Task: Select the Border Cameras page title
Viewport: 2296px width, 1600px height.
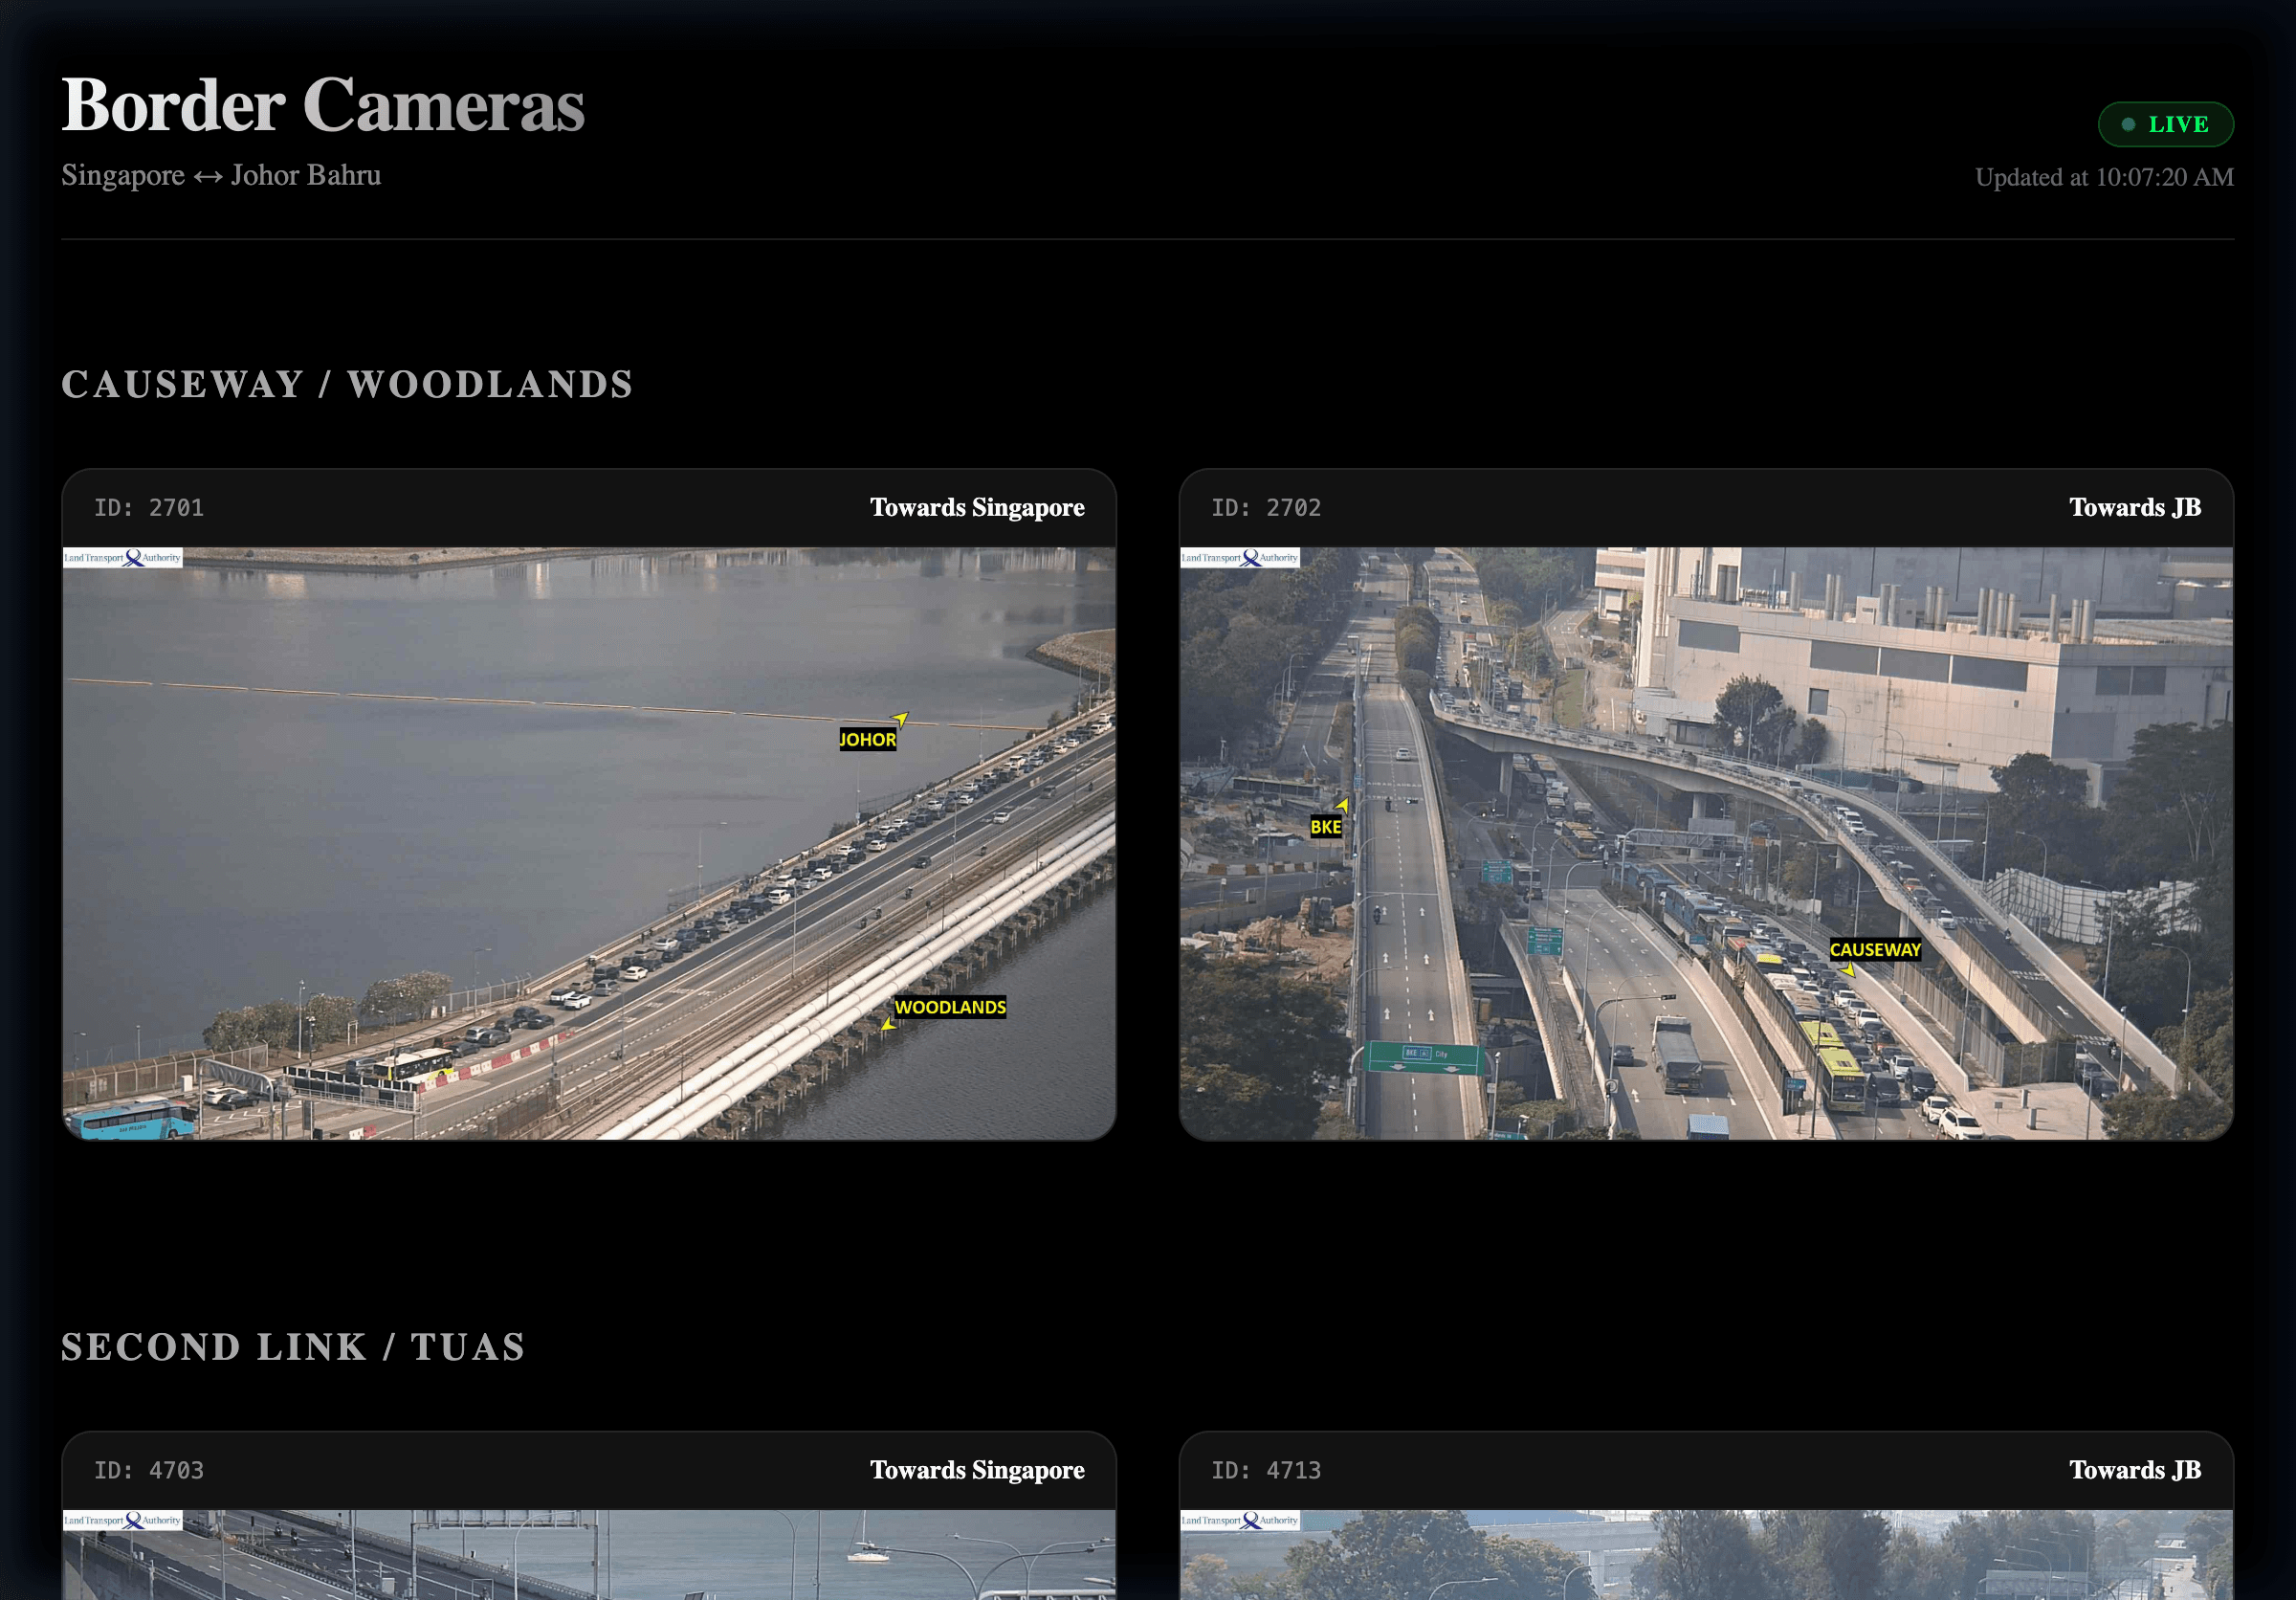Action: coord(323,105)
